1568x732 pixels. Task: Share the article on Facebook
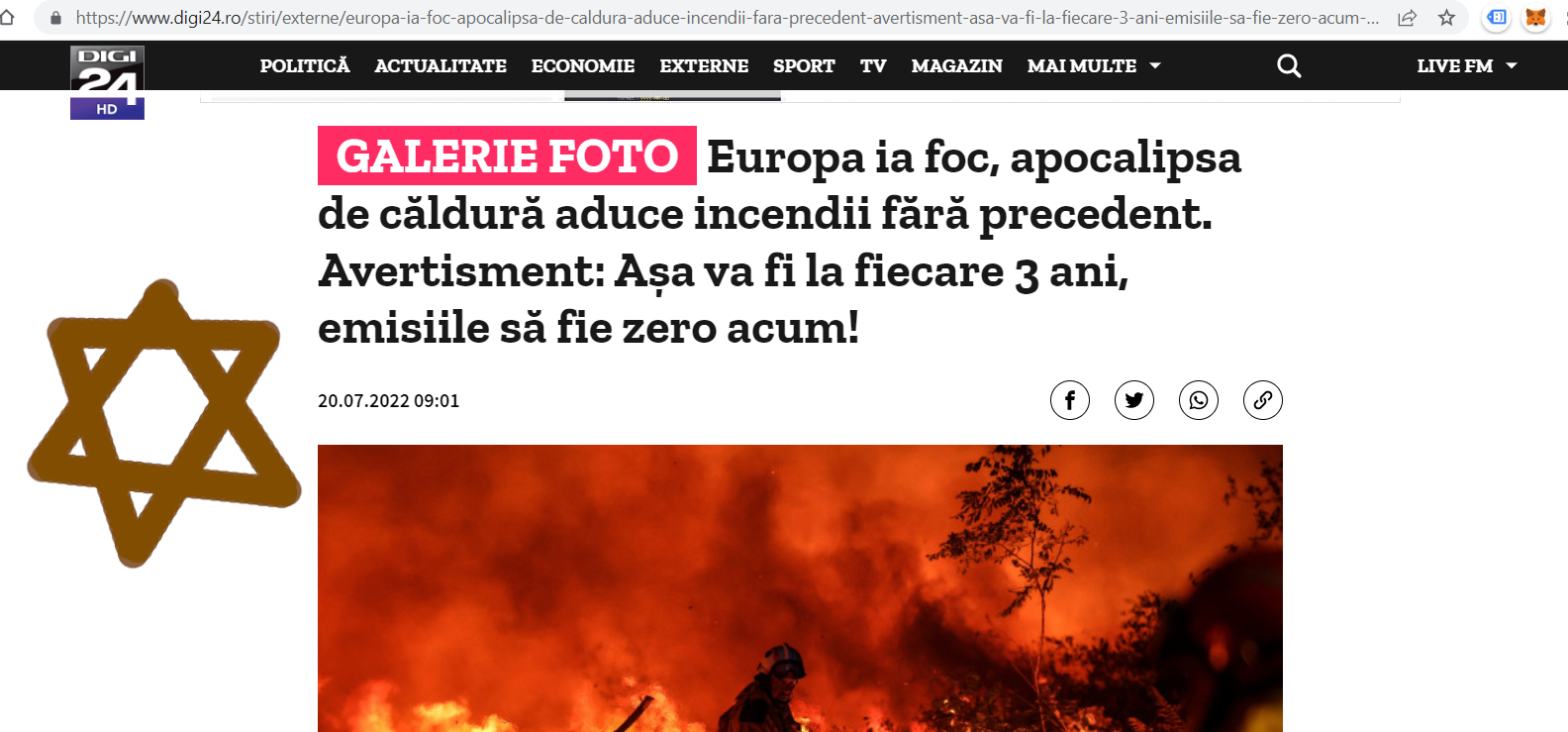(x=1069, y=401)
